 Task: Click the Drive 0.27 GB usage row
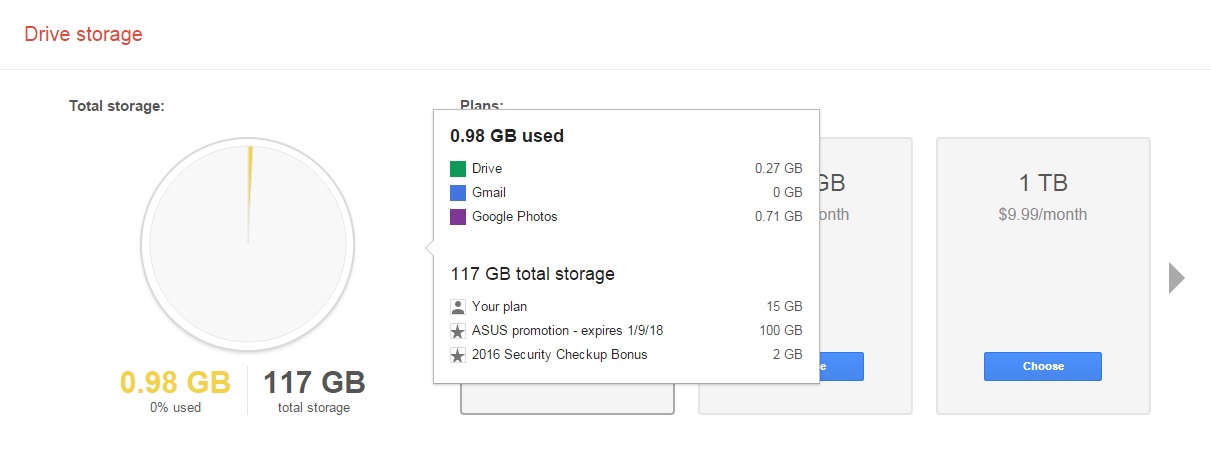626,168
